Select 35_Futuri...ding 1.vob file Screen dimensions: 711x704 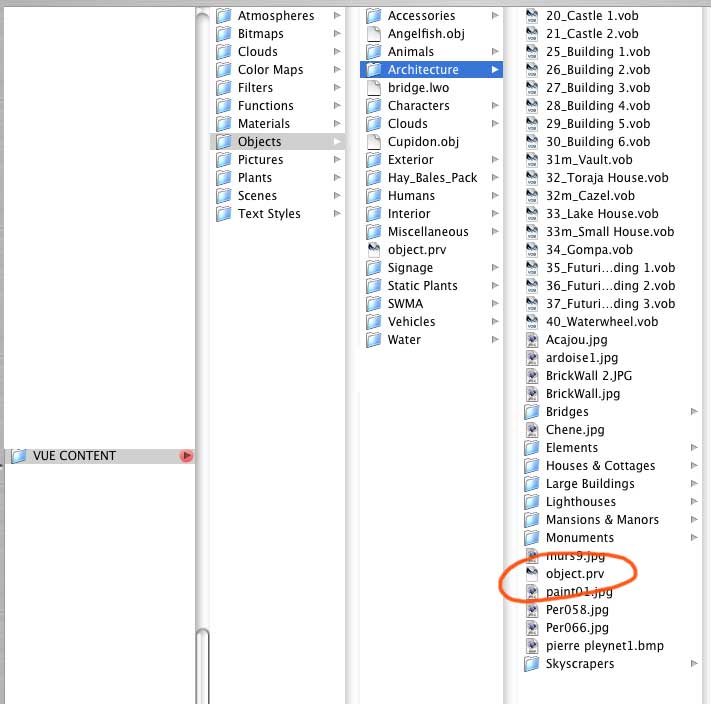coord(611,268)
